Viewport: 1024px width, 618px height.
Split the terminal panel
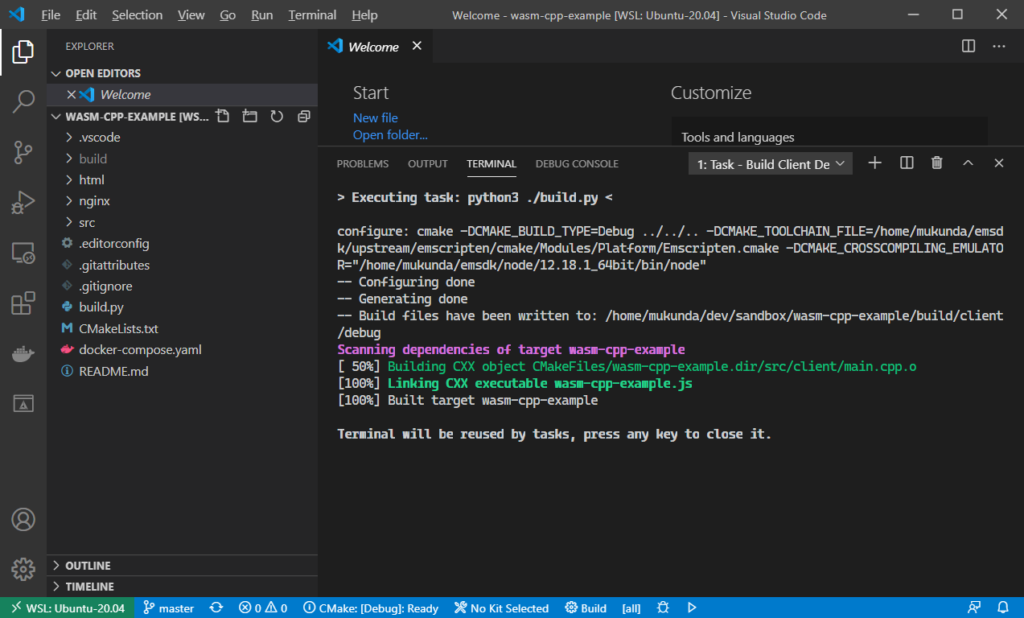pyautogui.click(x=906, y=163)
